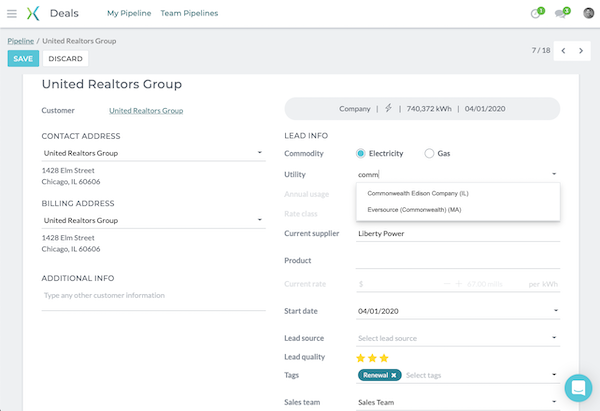
Task: Remove the Renewal tag
Action: click(x=394, y=375)
